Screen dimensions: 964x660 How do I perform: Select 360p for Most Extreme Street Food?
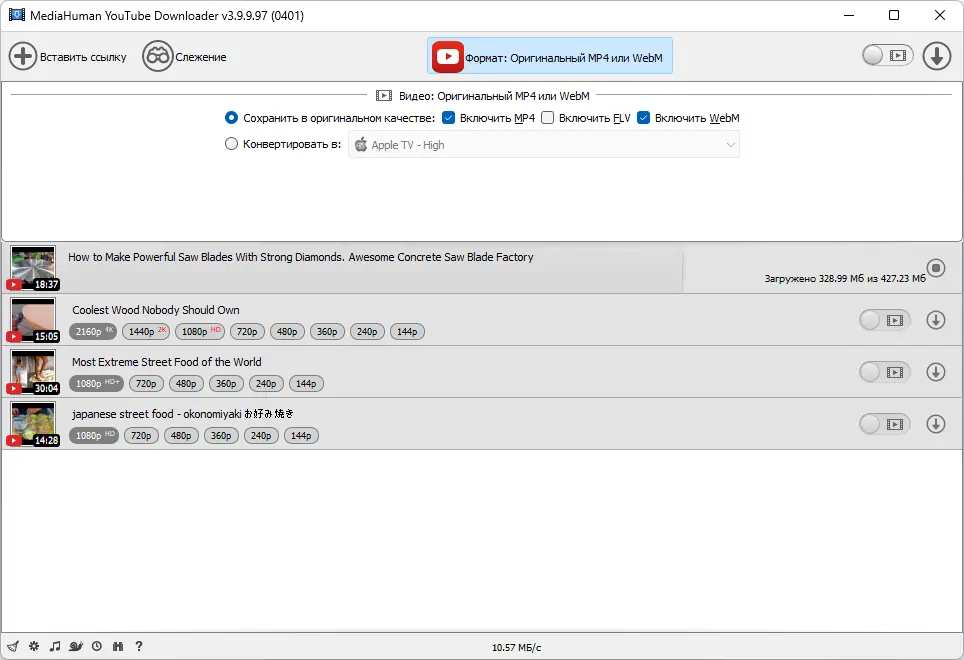(226, 383)
